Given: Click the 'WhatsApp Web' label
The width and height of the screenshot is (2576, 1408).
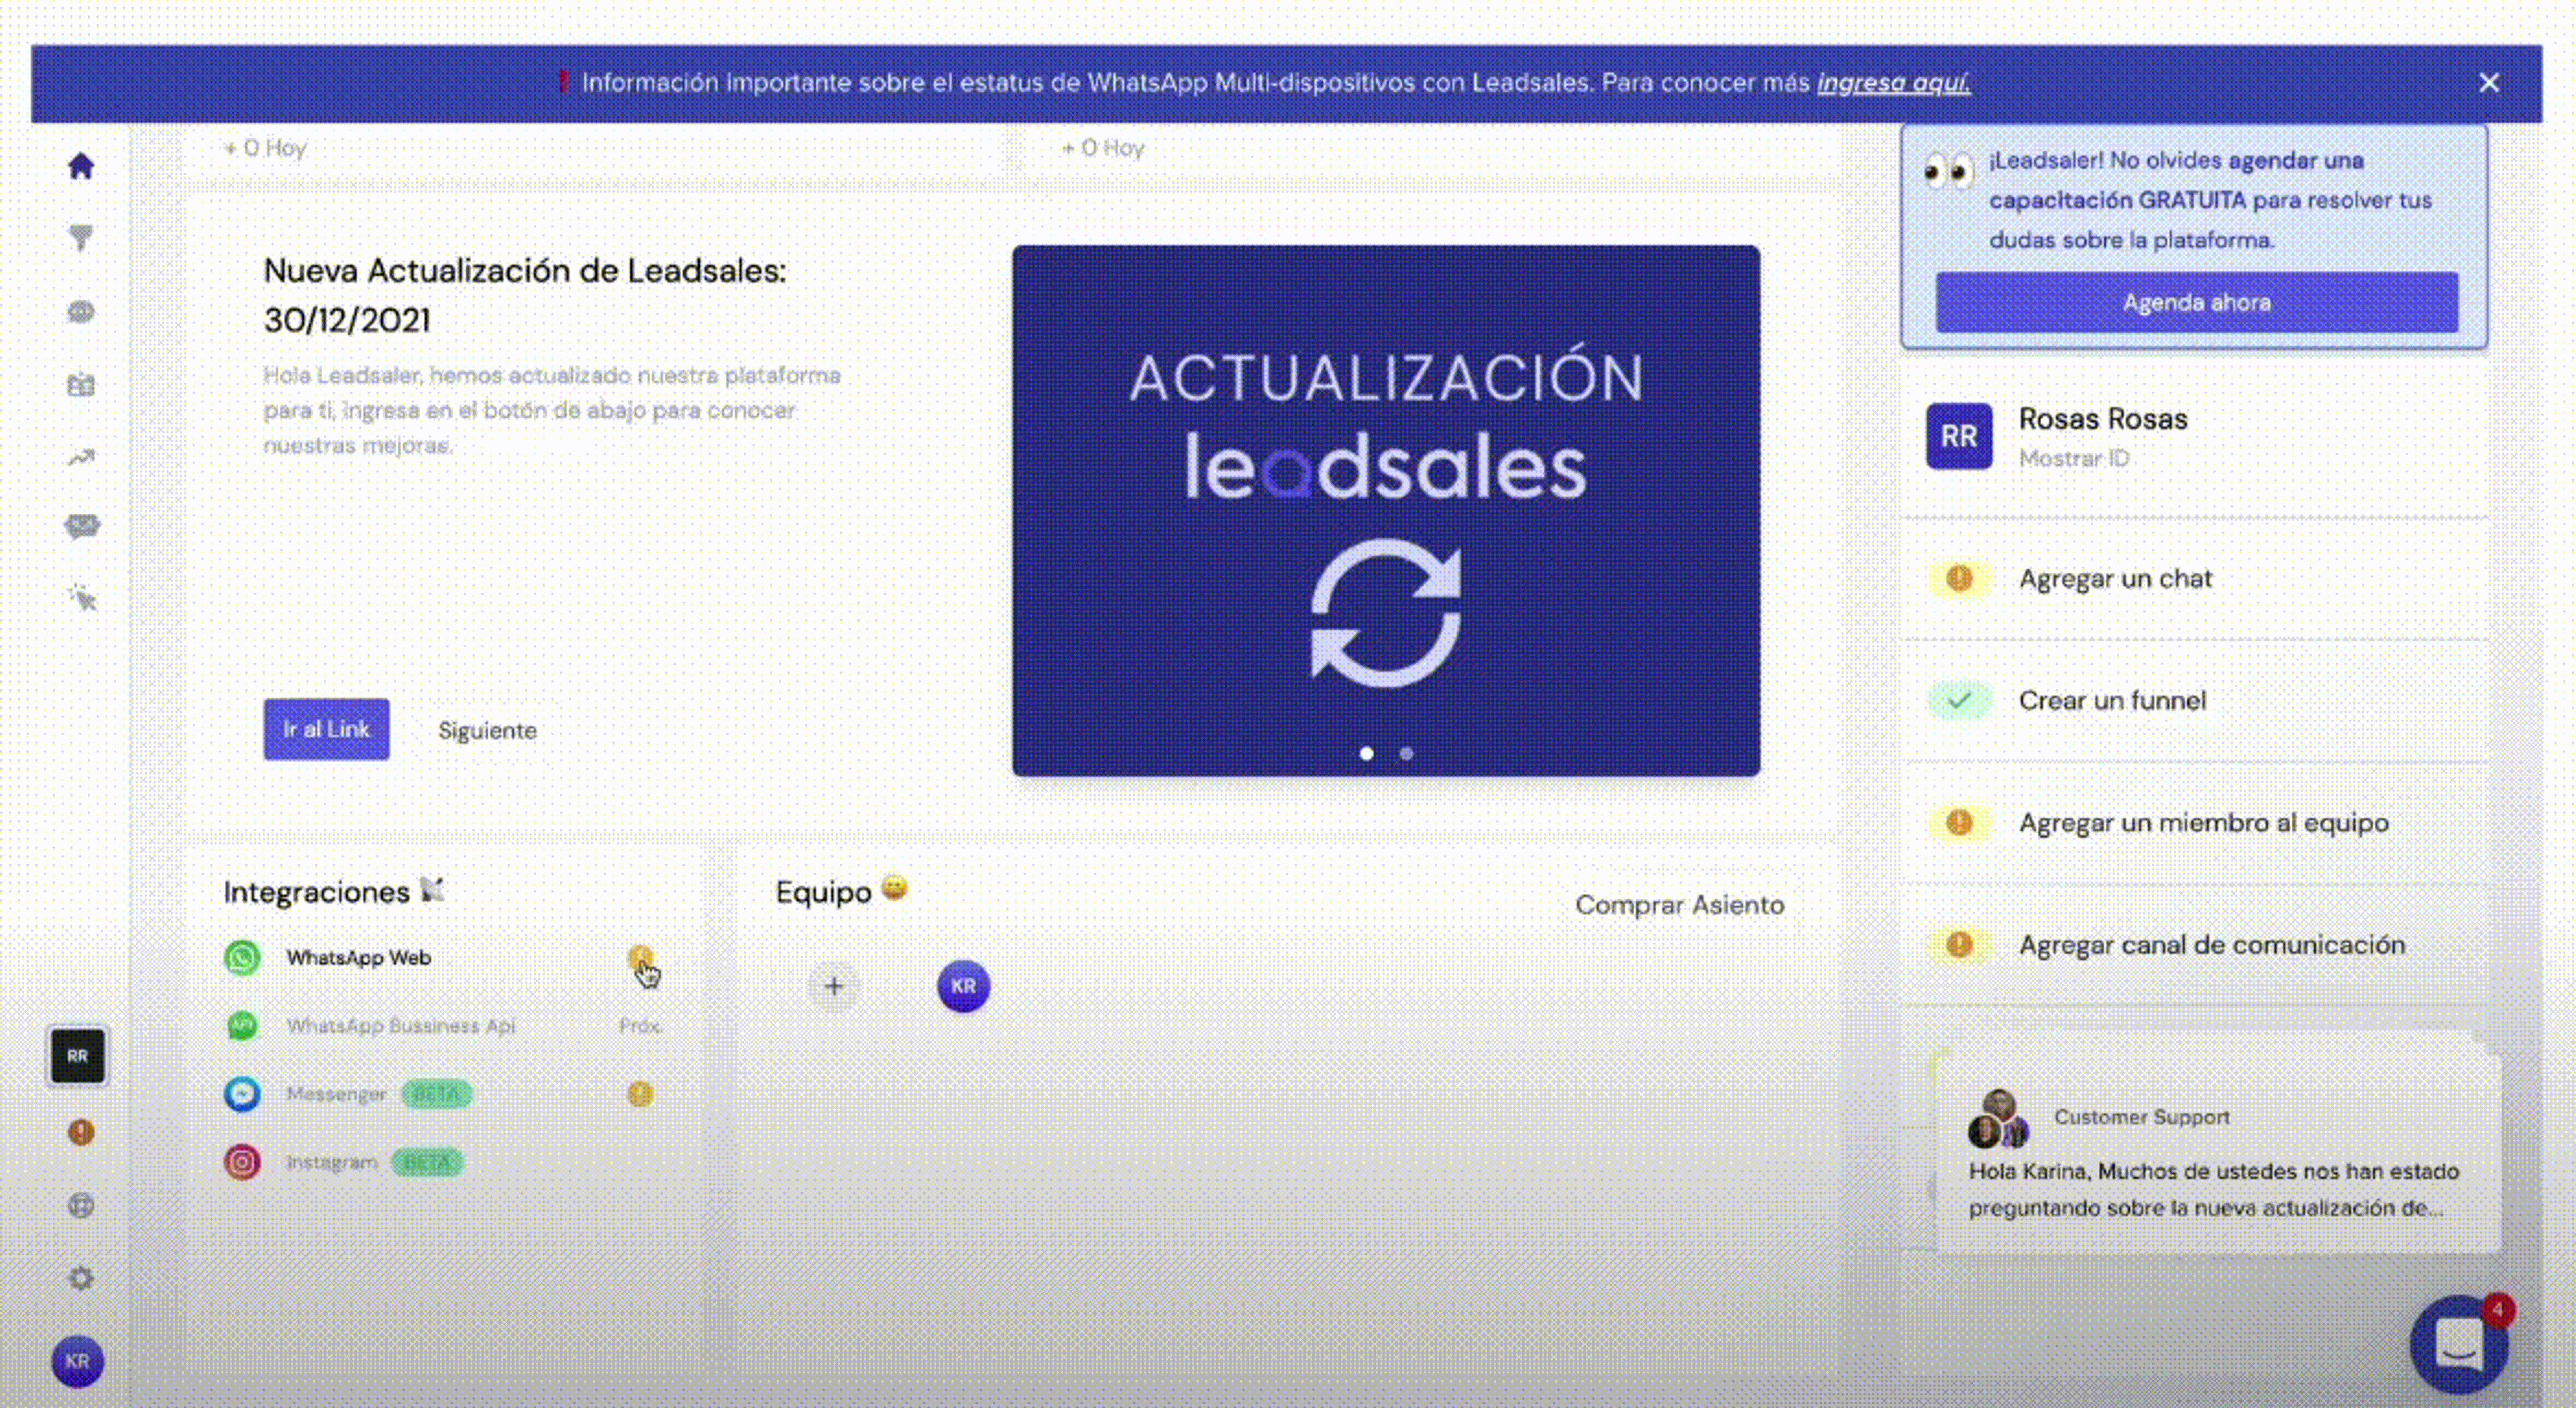Looking at the screenshot, I should (x=358, y=958).
